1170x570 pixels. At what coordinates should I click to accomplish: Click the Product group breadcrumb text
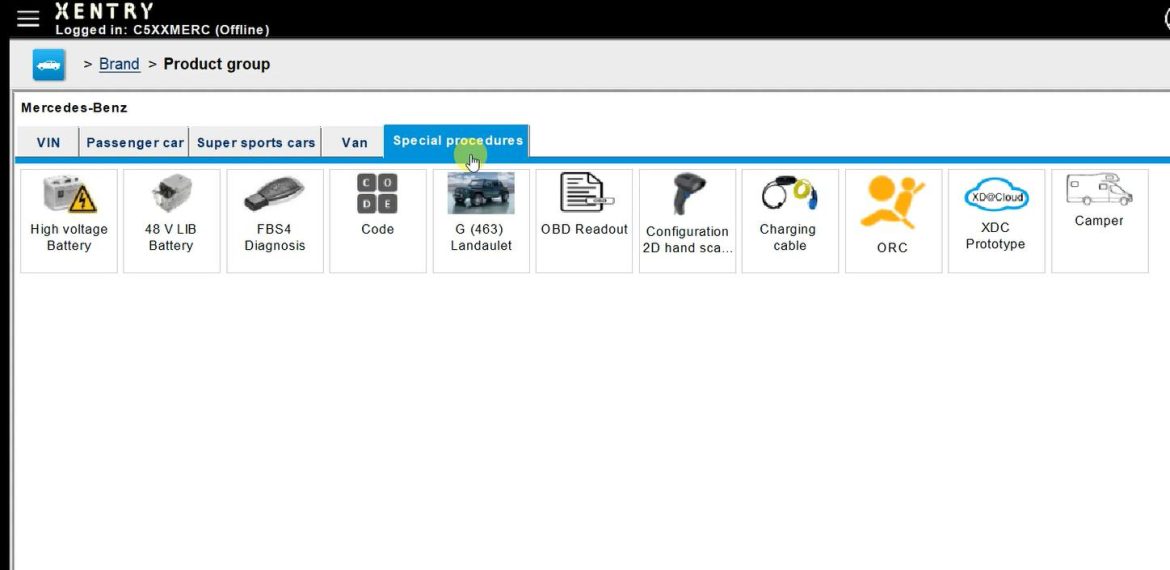coord(216,64)
